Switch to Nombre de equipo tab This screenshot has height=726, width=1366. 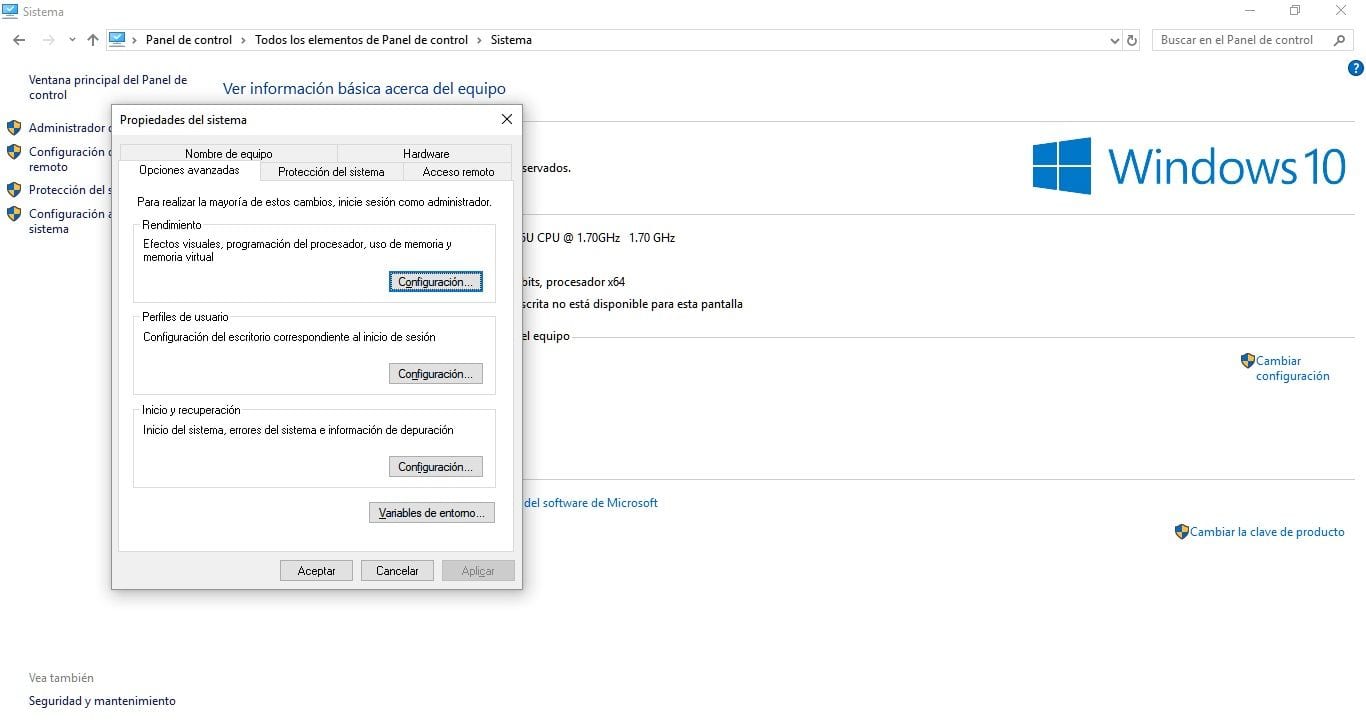pyautogui.click(x=228, y=154)
